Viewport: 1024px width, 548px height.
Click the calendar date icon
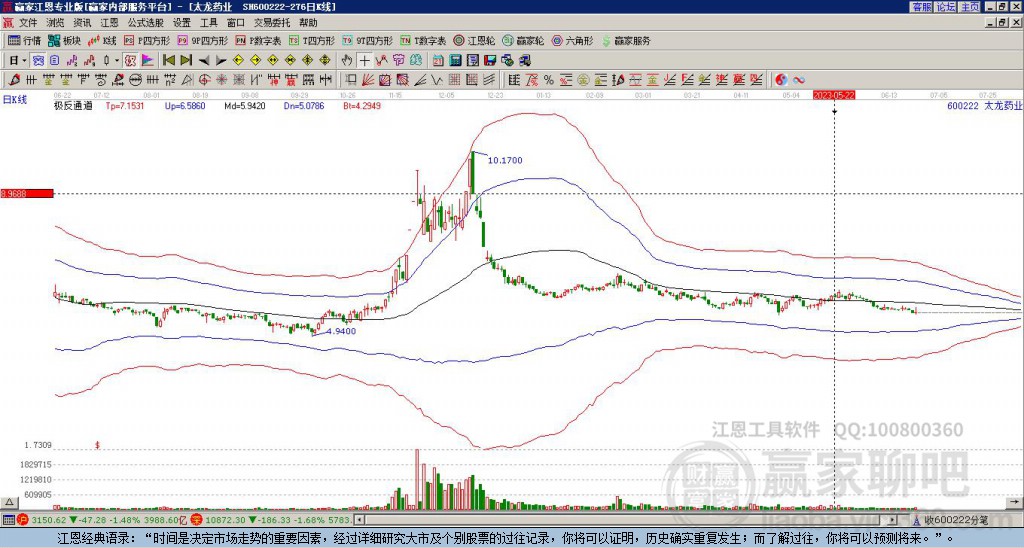[x=438, y=61]
